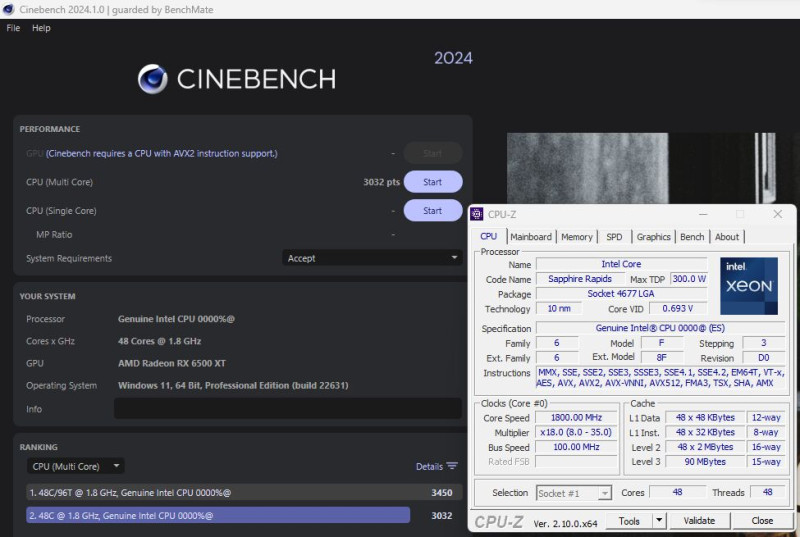Click the 10 nm technology value
The image size is (800, 537).
[x=559, y=309]
